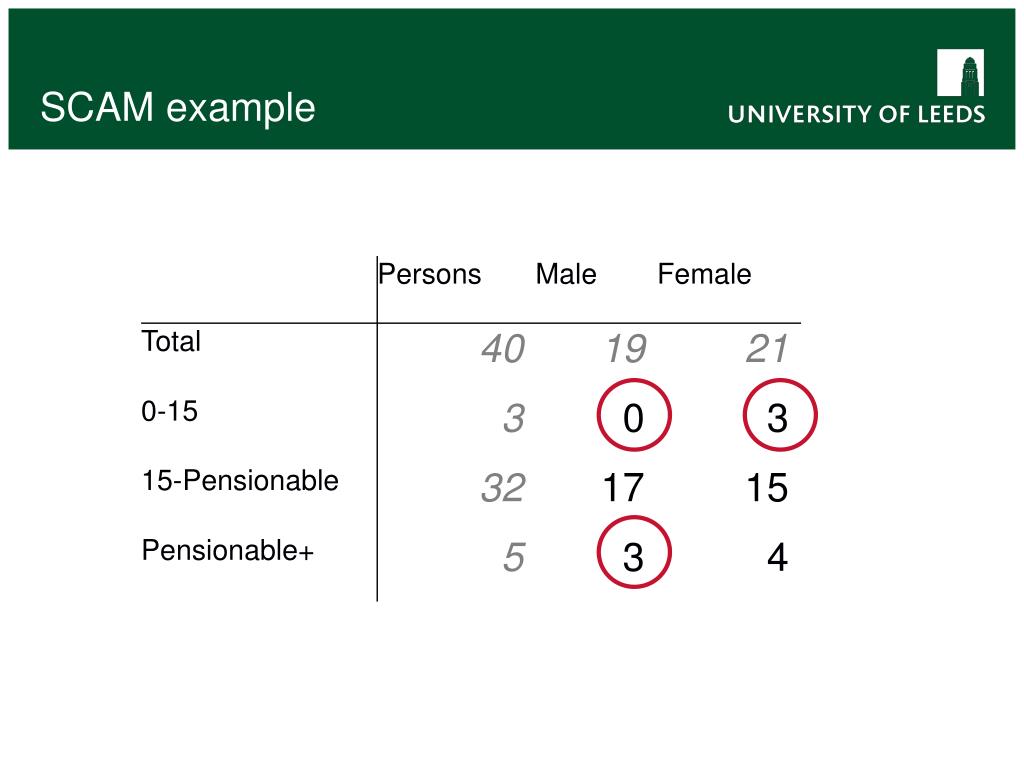Select female 15-Pensionable value 15
The height and width of the screenshot is (768, 1024).
(x=767, y=488)
